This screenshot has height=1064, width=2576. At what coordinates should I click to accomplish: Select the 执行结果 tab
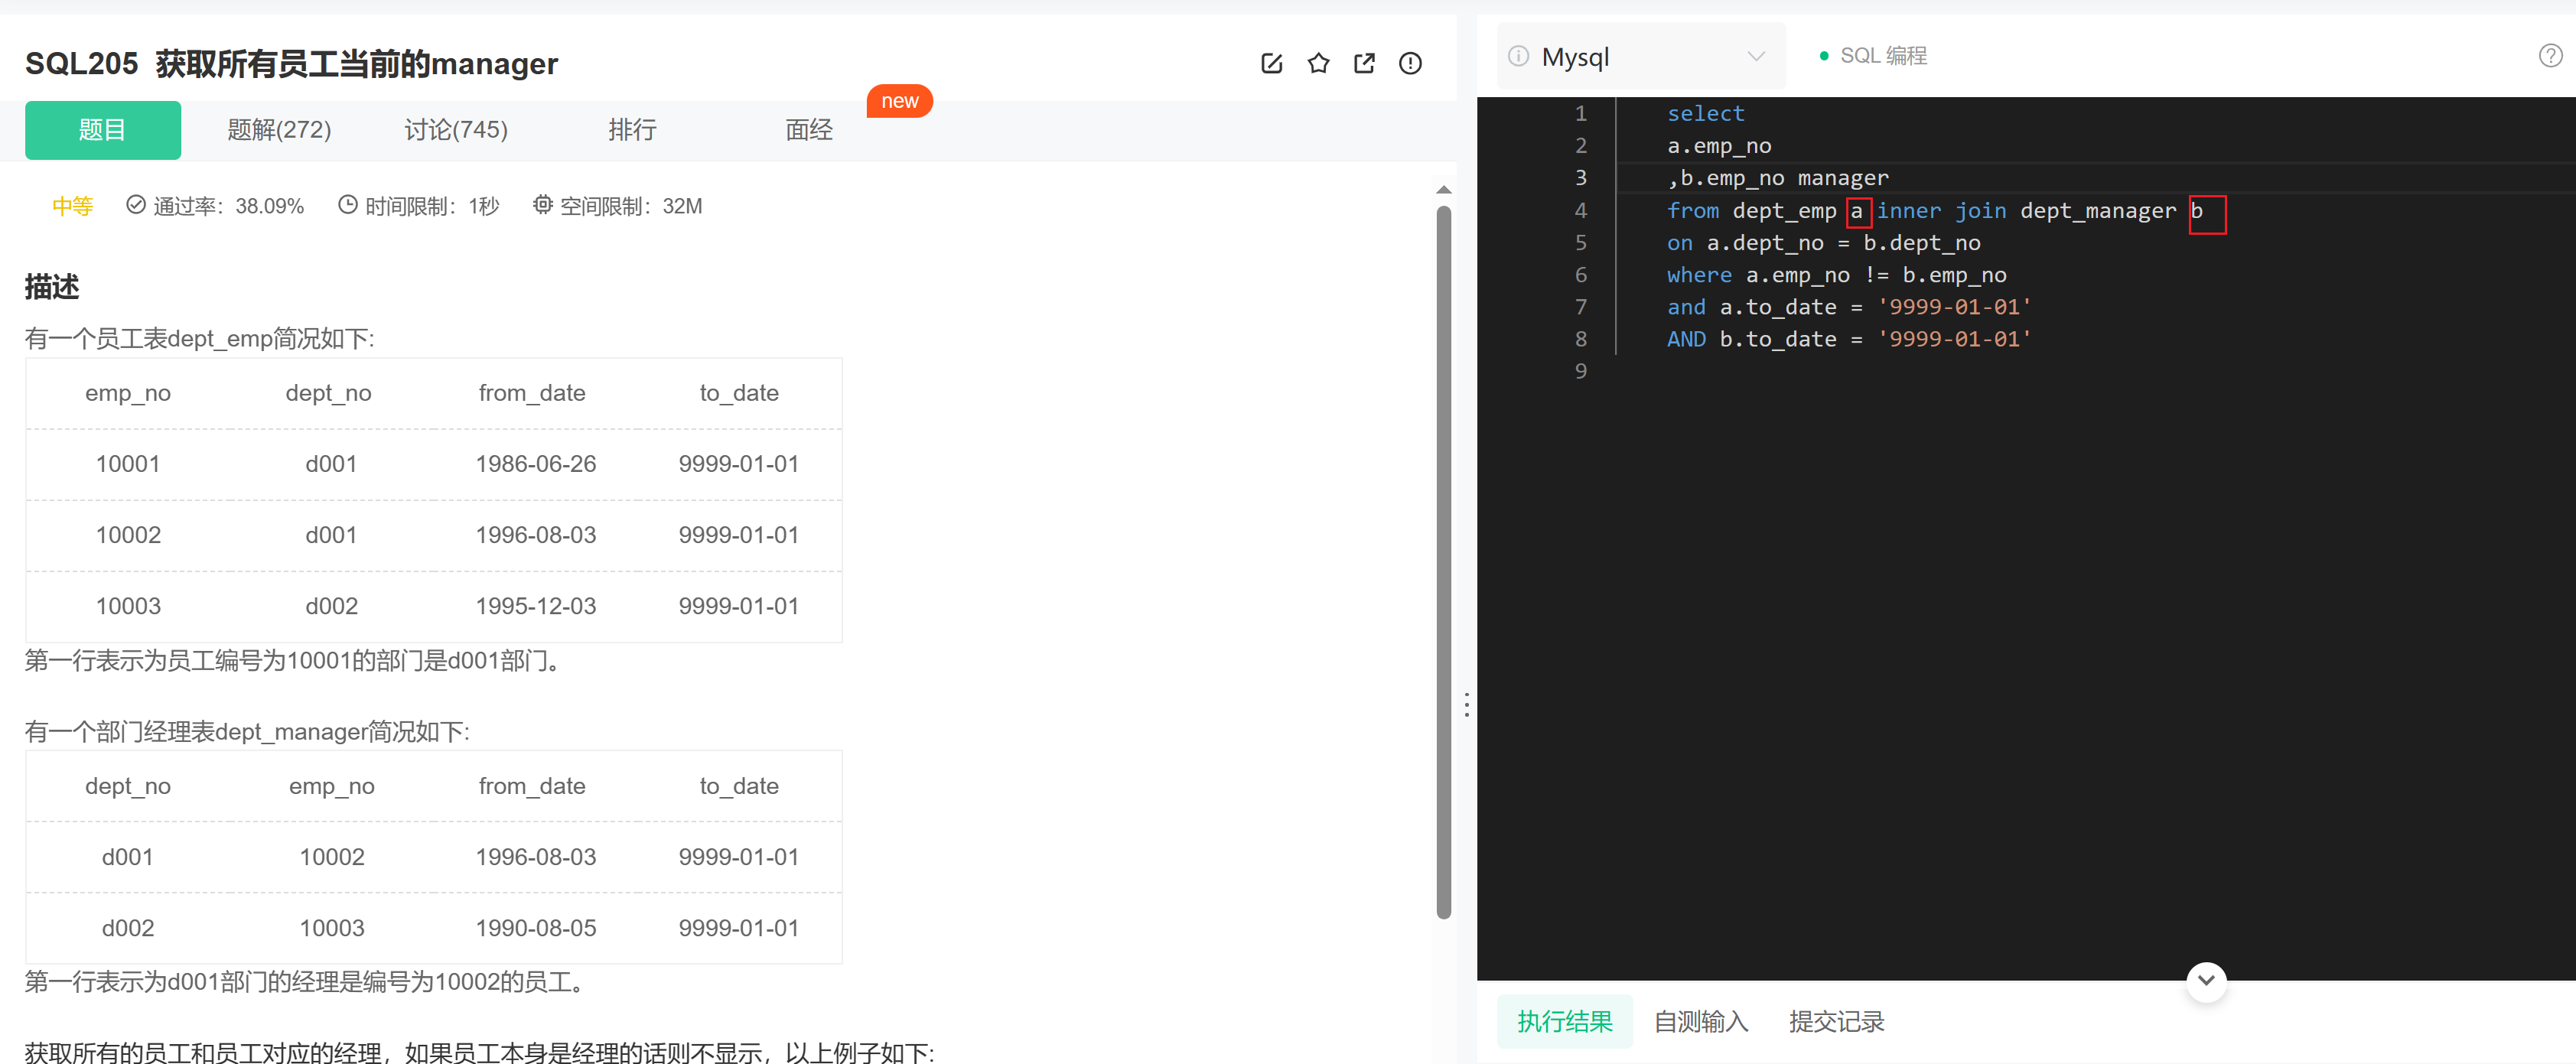click(1564, 1021)
